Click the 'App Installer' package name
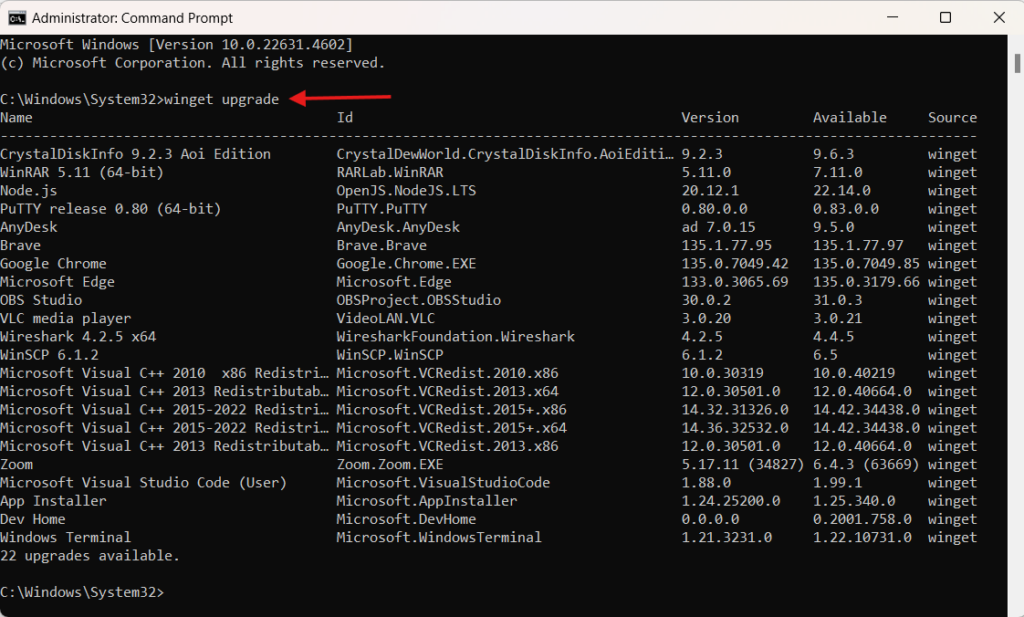Viewport: 1024px width, 617px height. coord(53,501)
